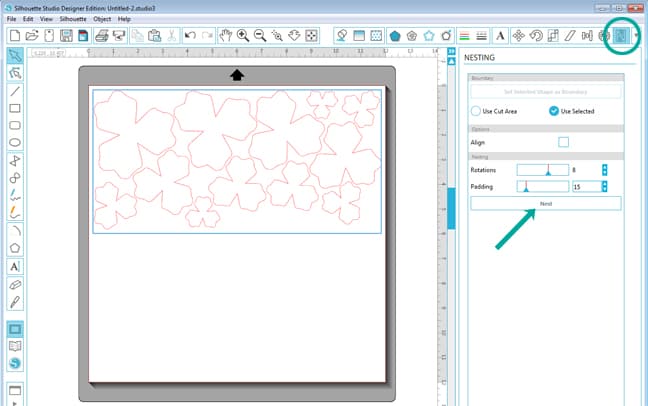Open the Silhouette menu
Viewport: 648px width, 406px height.
[x=73, y=19]
